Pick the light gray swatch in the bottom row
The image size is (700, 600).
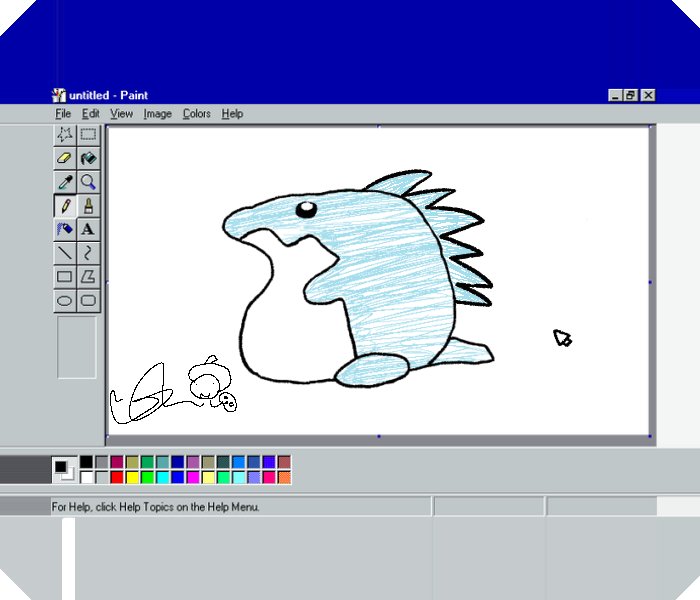pyautogui.click(x=102, y=477)
